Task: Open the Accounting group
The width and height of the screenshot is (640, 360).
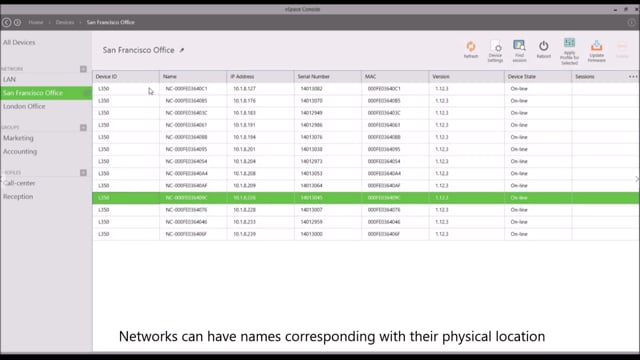Action: coord(20,152)
